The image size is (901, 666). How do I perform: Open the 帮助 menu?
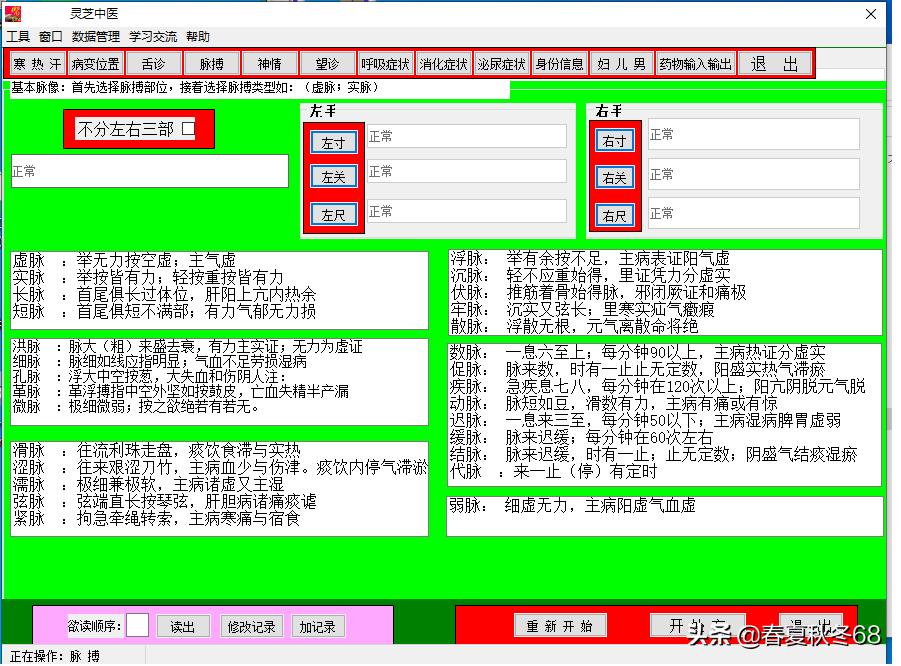click(x=197, y=36)
